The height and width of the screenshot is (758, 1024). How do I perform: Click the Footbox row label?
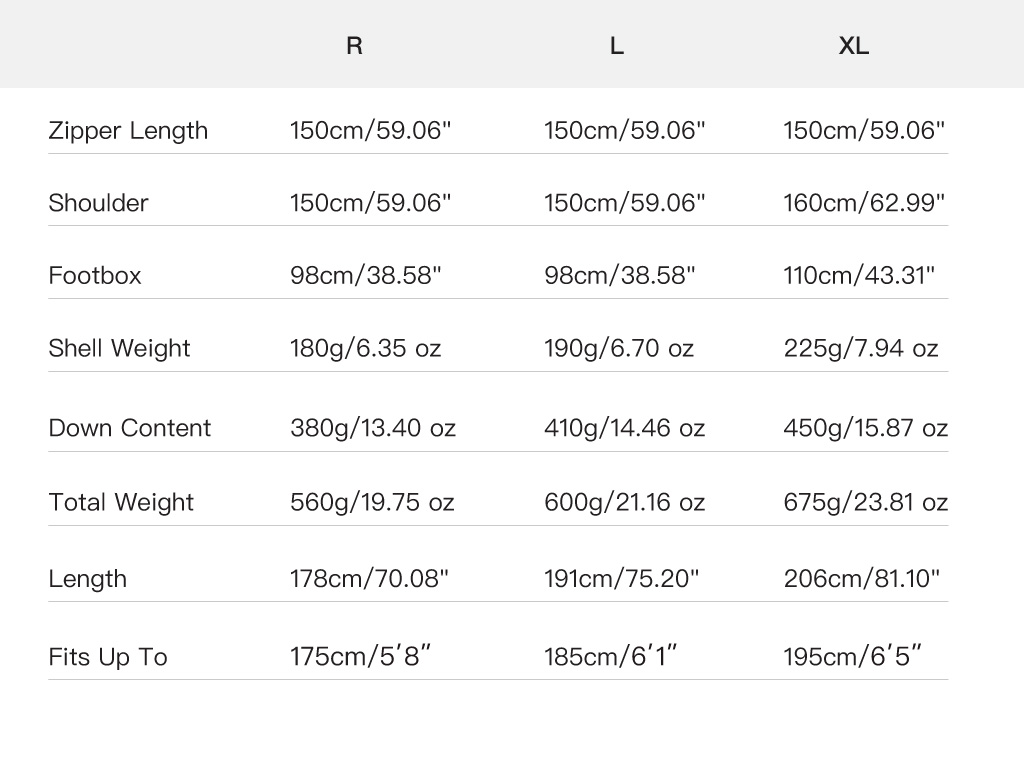tap(95, 276)
